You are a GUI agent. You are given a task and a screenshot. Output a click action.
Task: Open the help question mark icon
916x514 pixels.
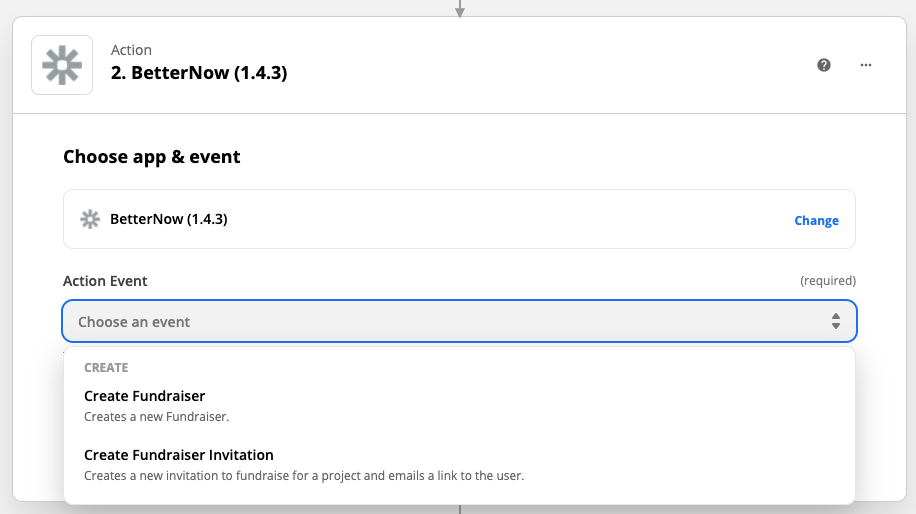point(824,65)
